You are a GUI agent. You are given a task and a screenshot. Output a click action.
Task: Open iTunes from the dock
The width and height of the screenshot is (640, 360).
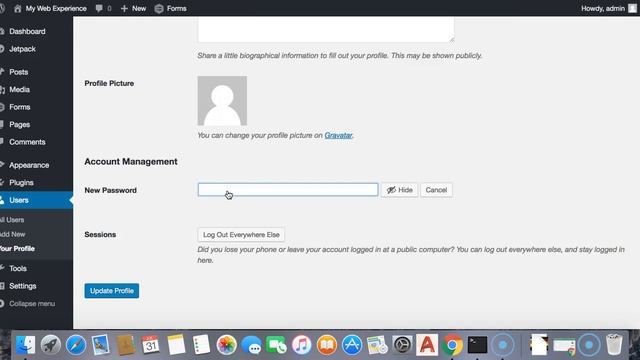point(302,345)
